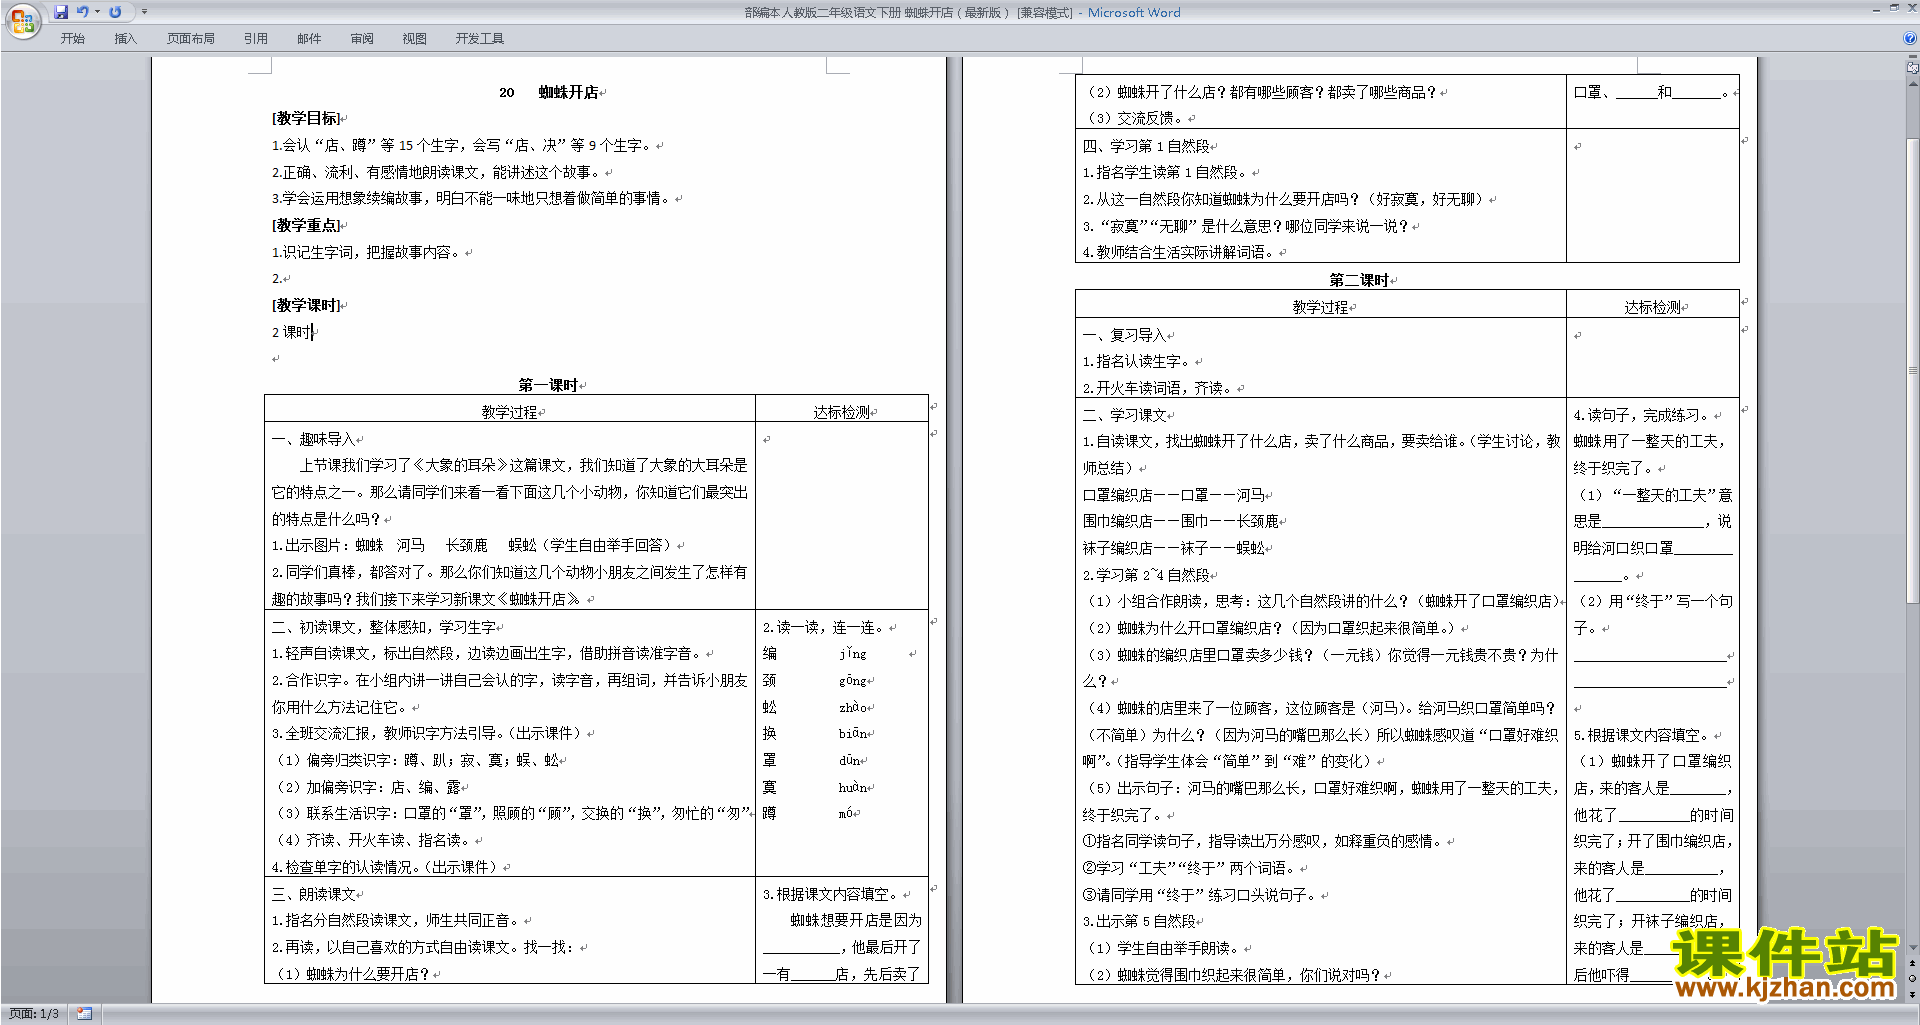Screen dimensions: 1920x1025
Task: Click the Next Page double-arrow button
Action: 1912,994
